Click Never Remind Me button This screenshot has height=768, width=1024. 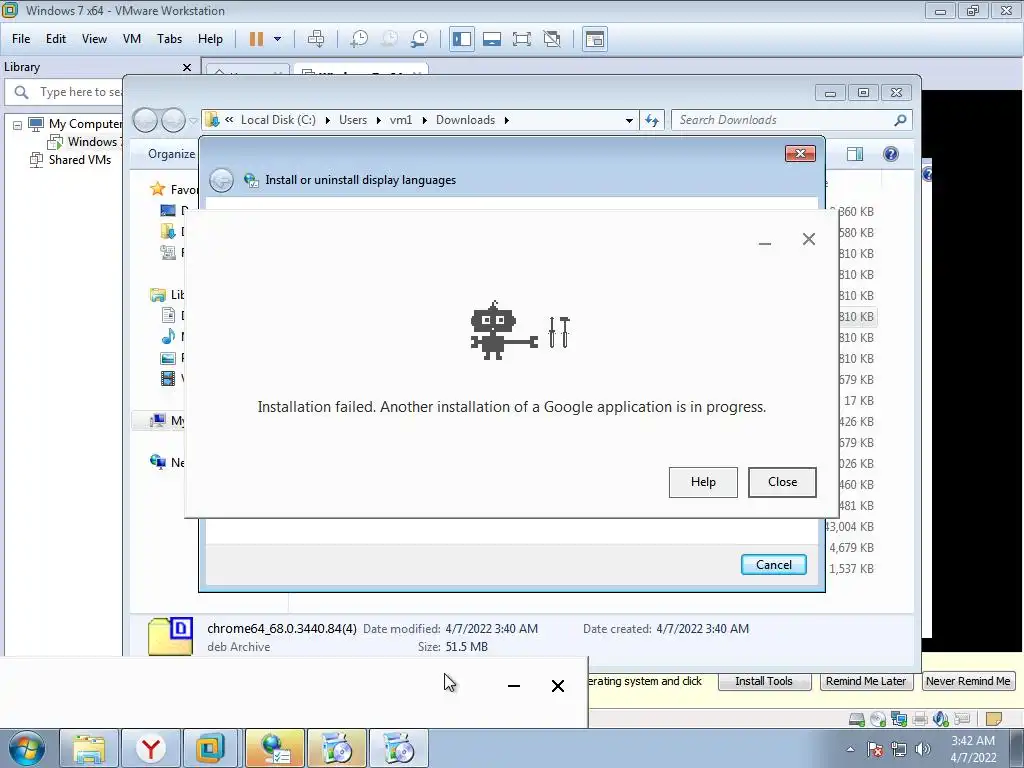(968, 681)
